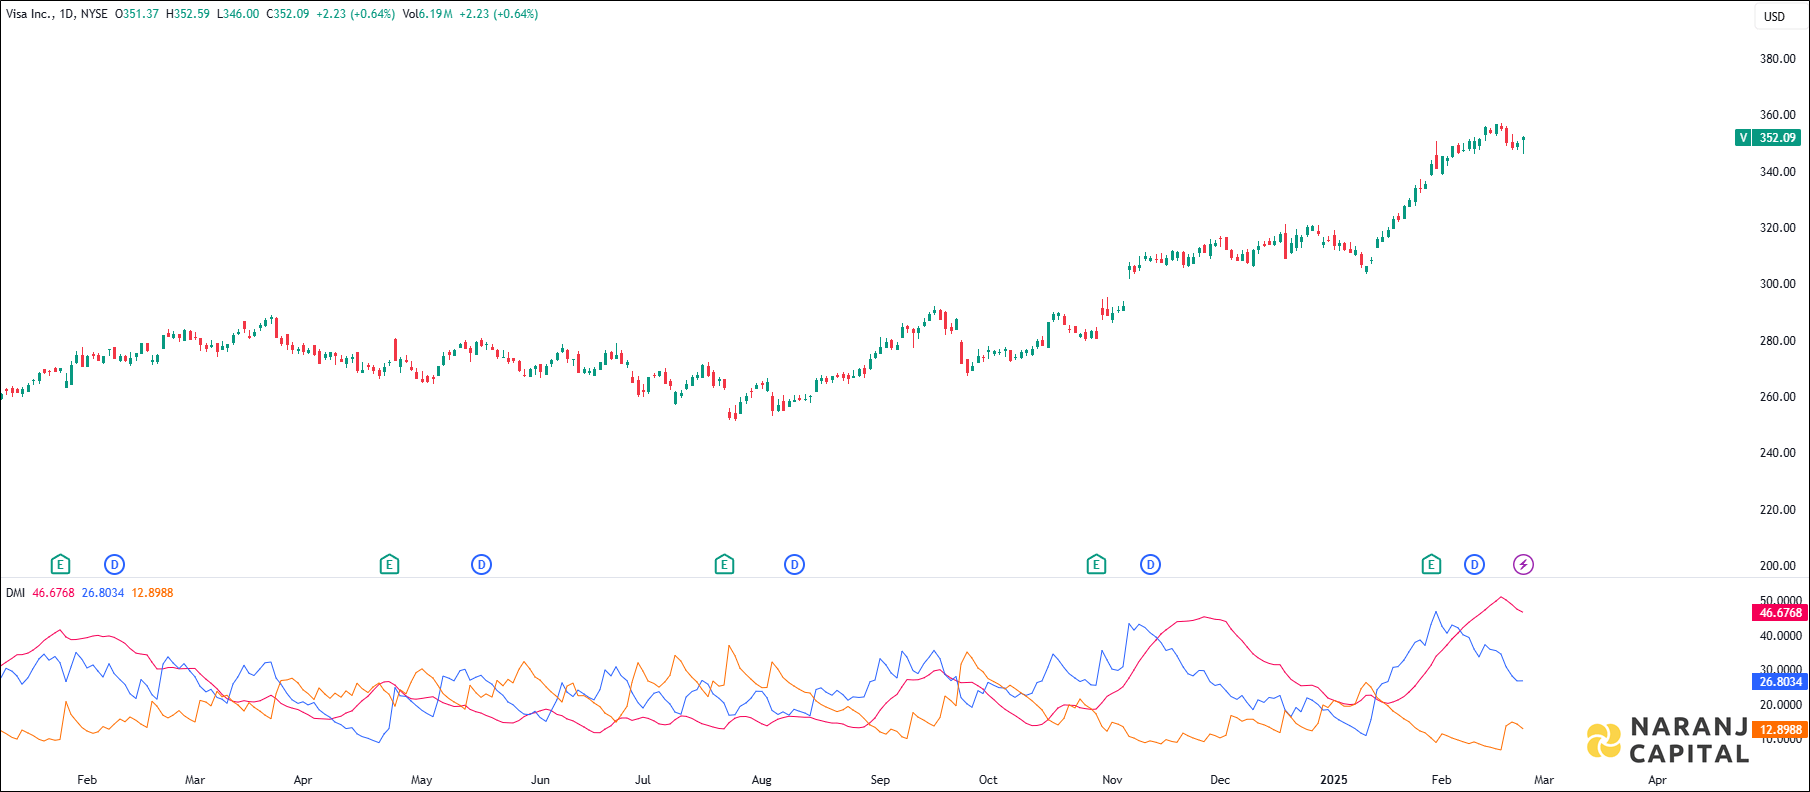Click the high value H352.59

tap(188, 14)
